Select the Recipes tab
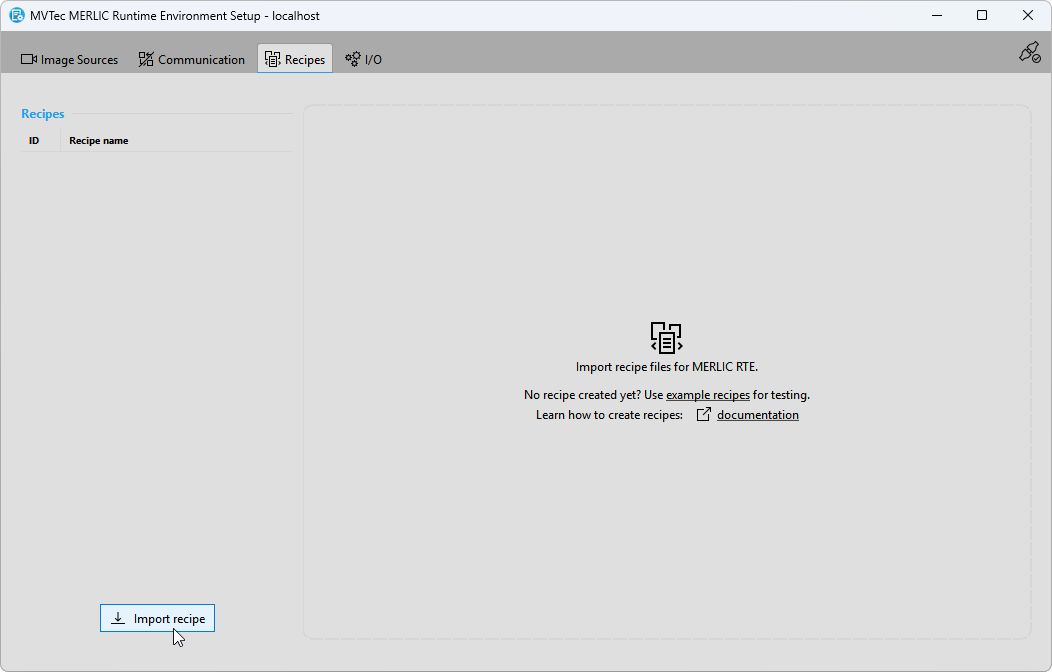Screen dimensions: 1052x672 tap(295, 60)
